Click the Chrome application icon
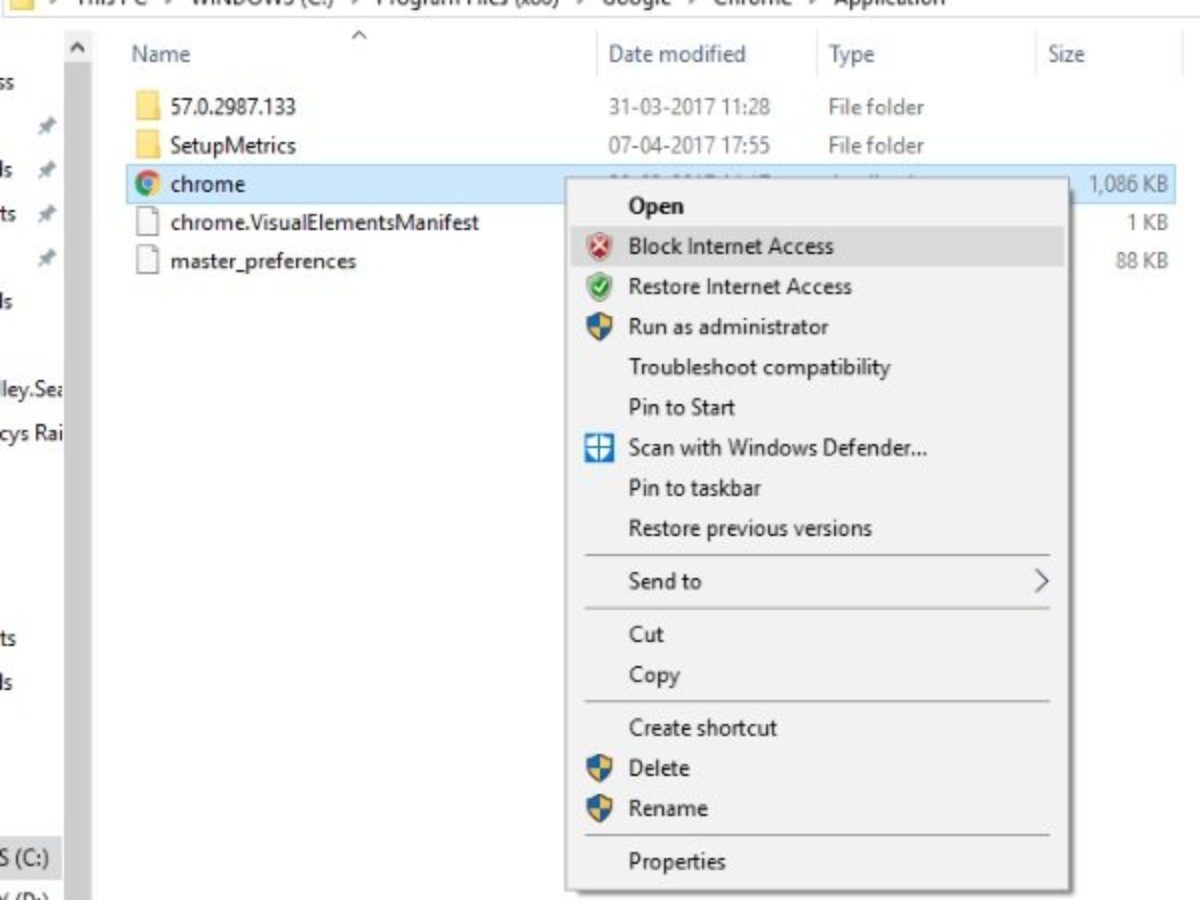The image size is (1200, 900). click(x=148, y=184)
